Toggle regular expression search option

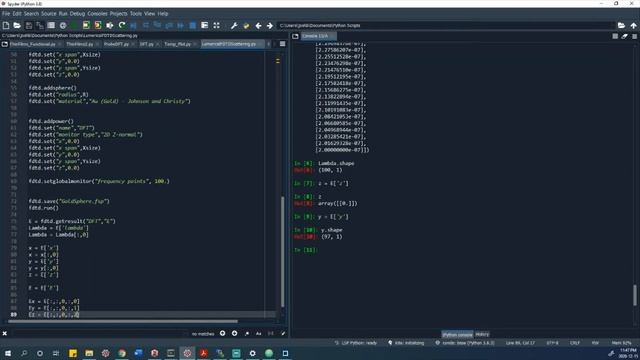[247, 333]
